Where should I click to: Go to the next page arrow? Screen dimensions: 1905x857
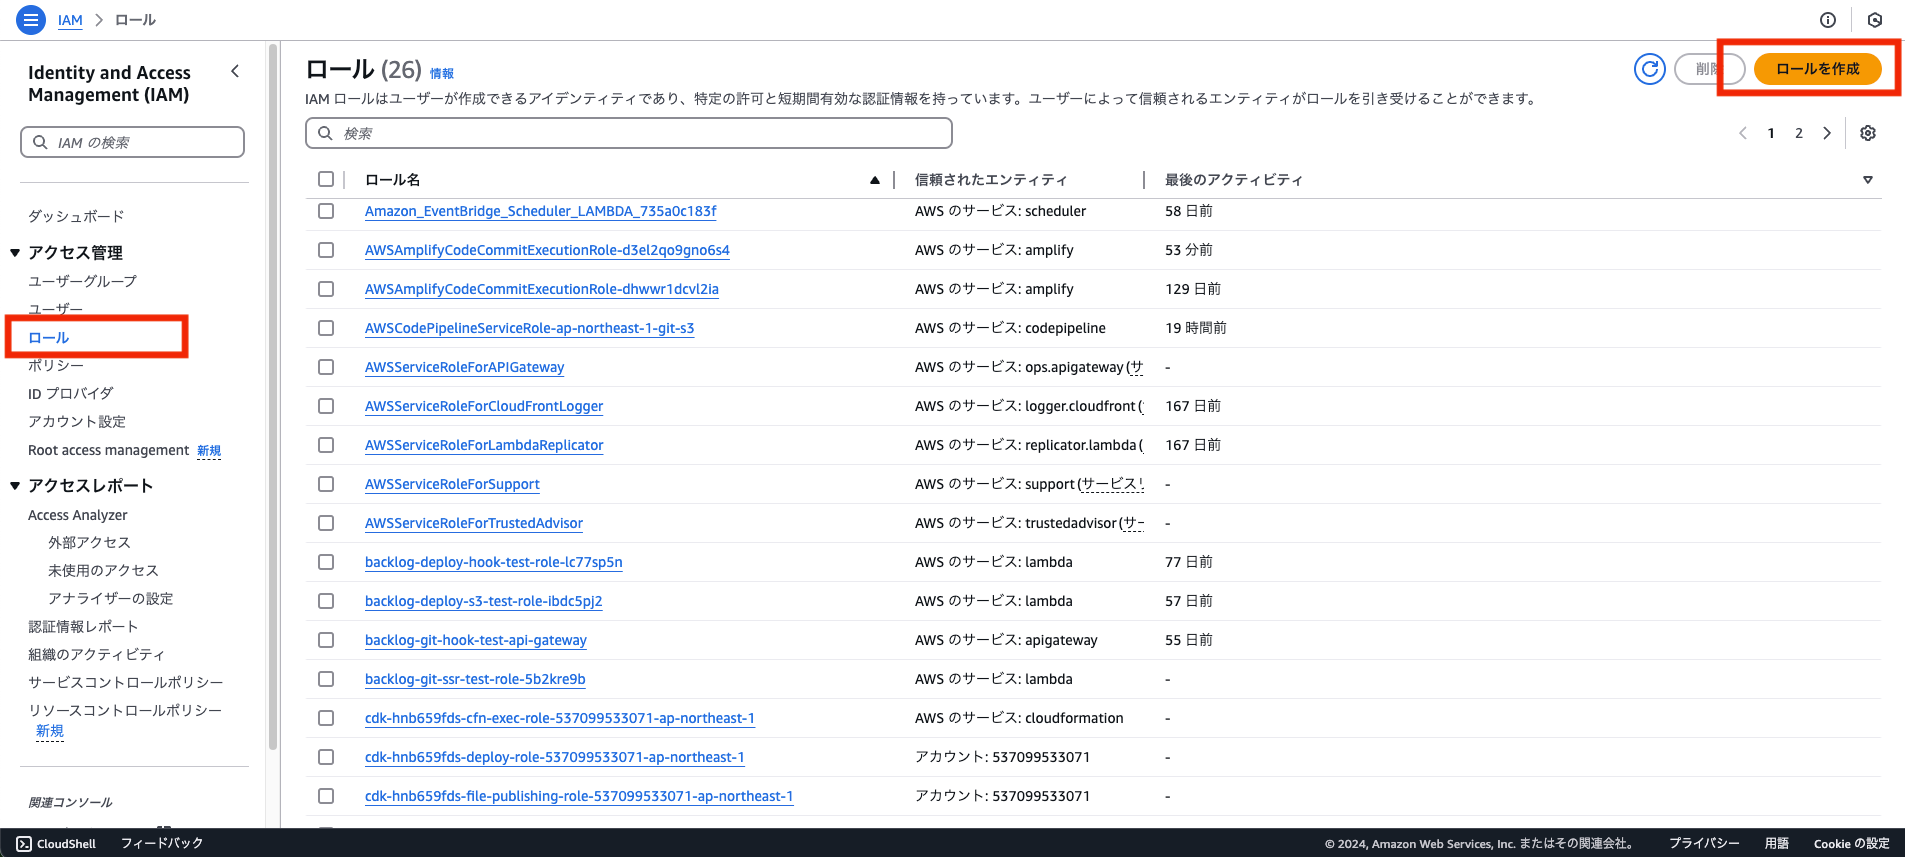1827,133
